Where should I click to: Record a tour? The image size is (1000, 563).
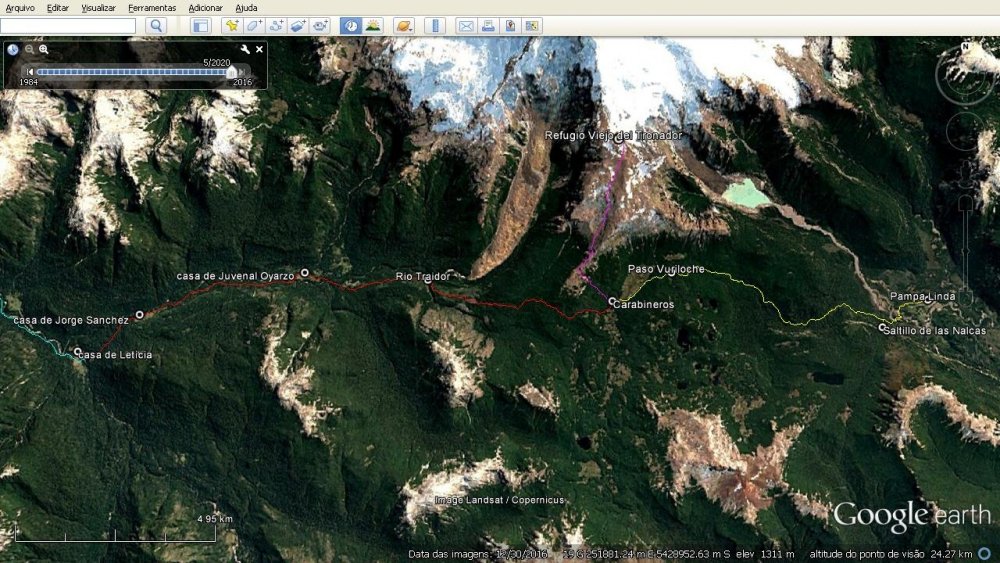point(320,26)
